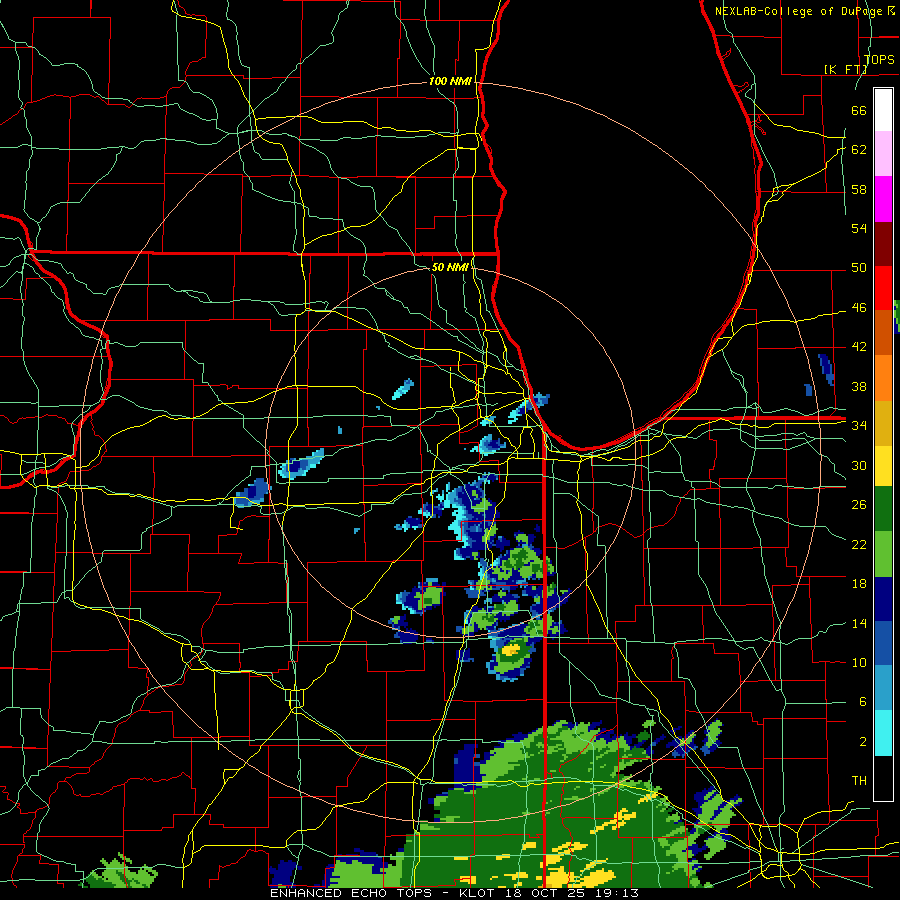The width and height of the screenshot is (900, 900).
Task: Click legend value "6"
Action: pyautogui.click(x=862, y=702)
